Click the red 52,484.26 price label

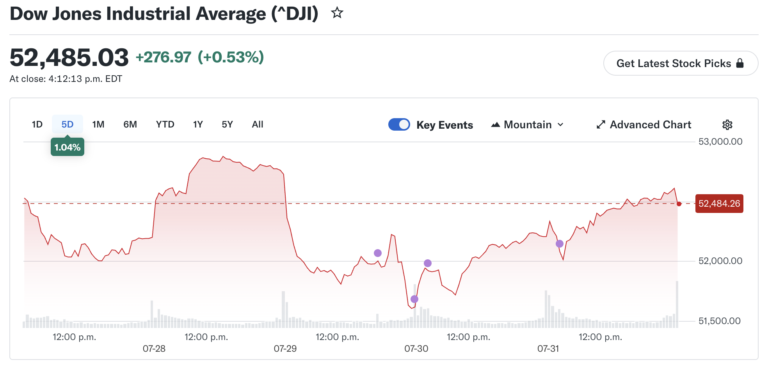pos(719,203)
